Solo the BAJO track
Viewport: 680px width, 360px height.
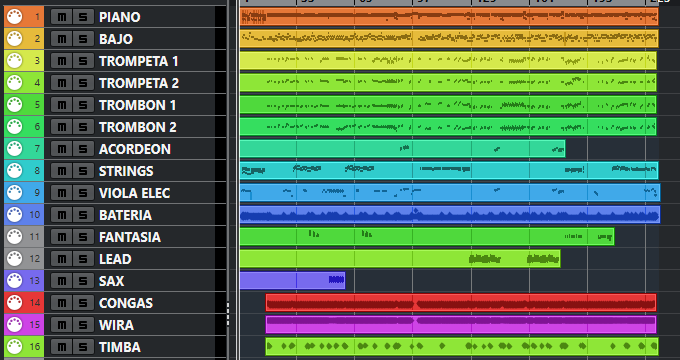click(83, 39)
